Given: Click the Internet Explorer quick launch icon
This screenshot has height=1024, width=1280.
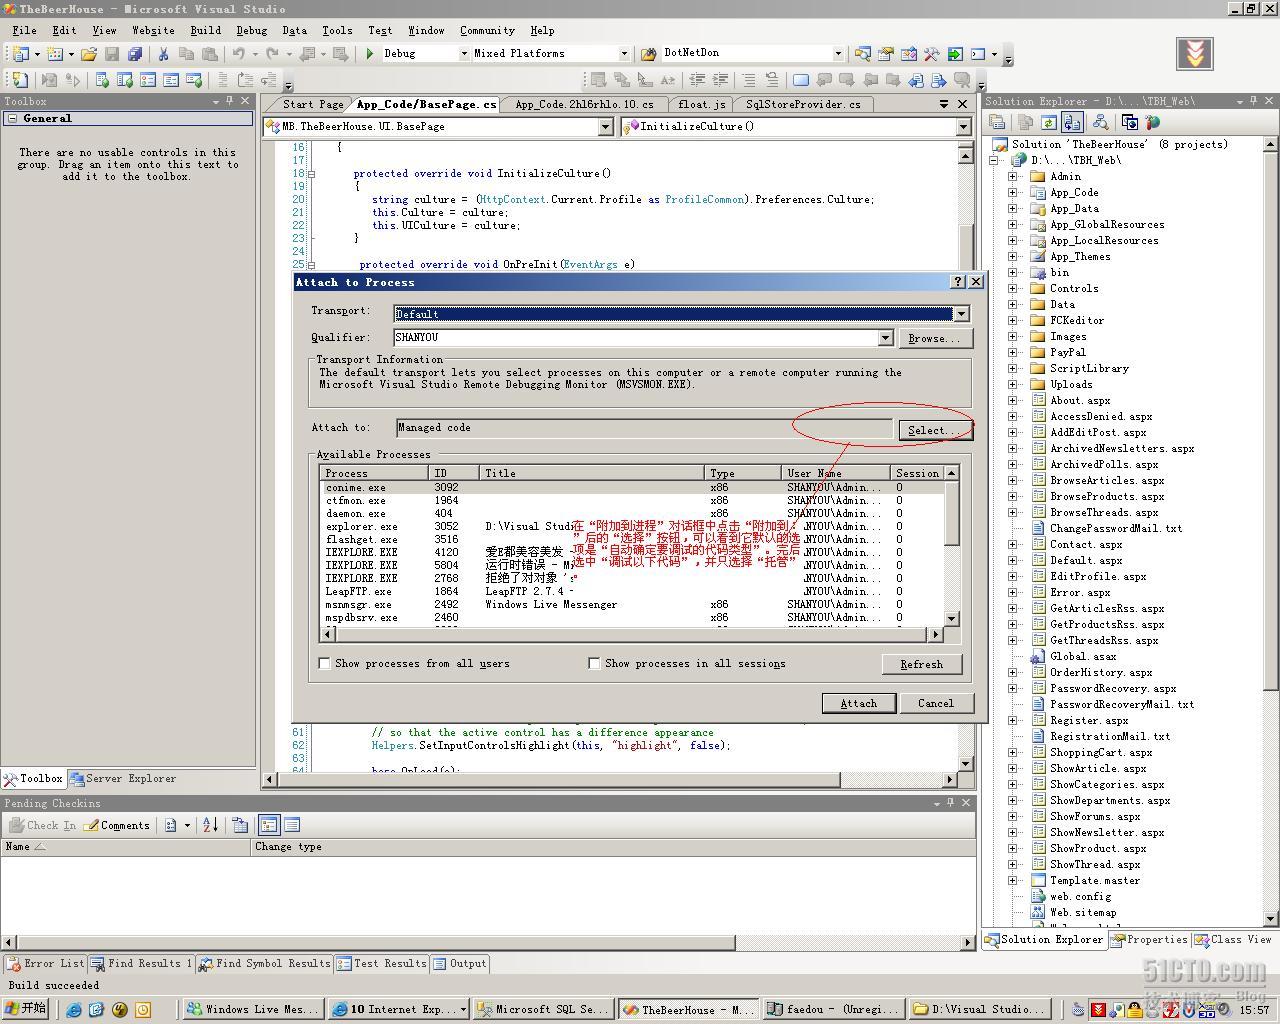Looking at the screenshot, I should (74, 1009).
